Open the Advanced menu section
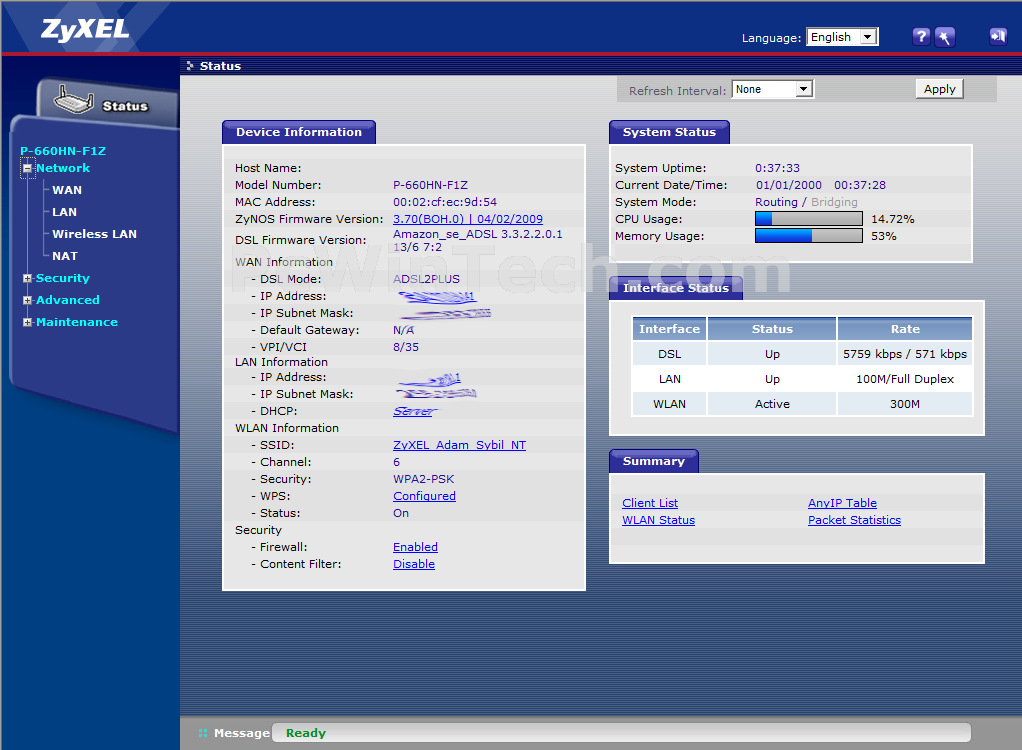The width and height of the screenshot is (1022, 750). [68, 300]
